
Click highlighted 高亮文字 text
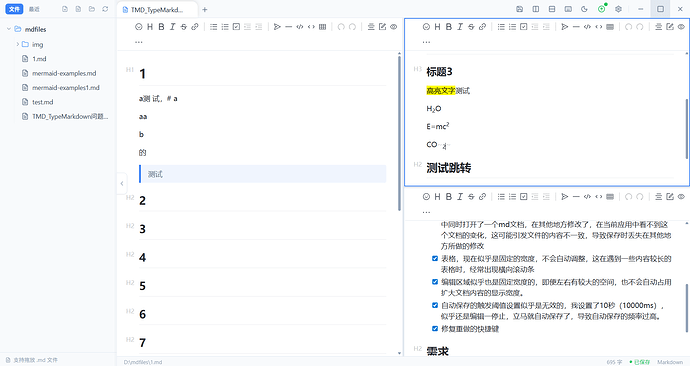440,91
